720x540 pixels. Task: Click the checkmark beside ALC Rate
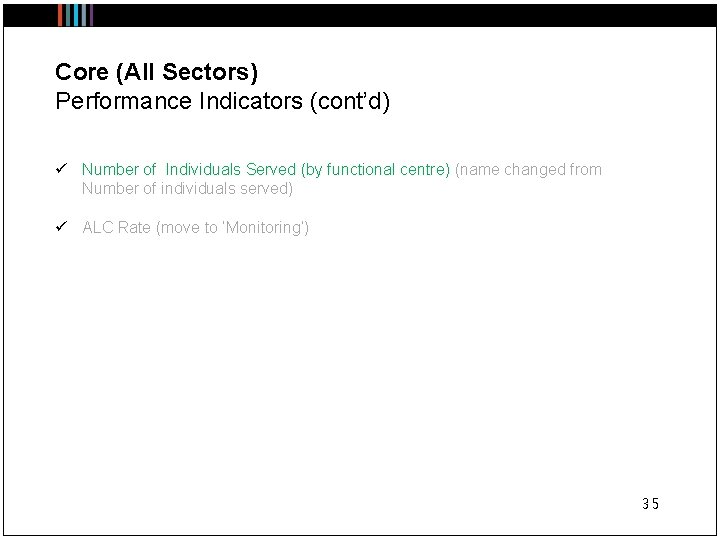[x=62, y=226]
